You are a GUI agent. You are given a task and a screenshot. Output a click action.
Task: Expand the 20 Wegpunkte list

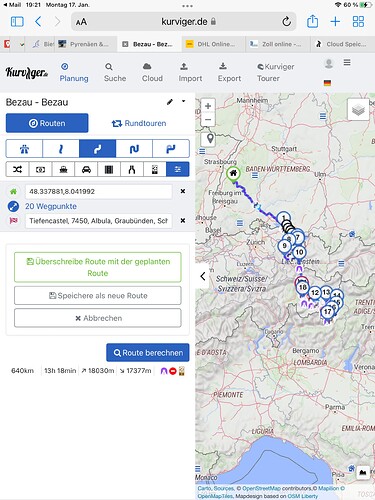tap(51, 206)
